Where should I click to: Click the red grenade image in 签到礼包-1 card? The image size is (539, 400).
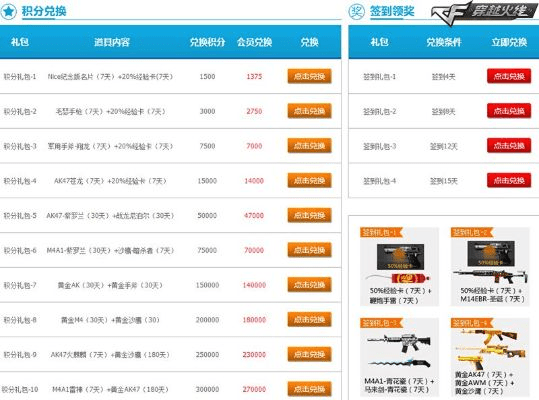[x=399, y=278]
